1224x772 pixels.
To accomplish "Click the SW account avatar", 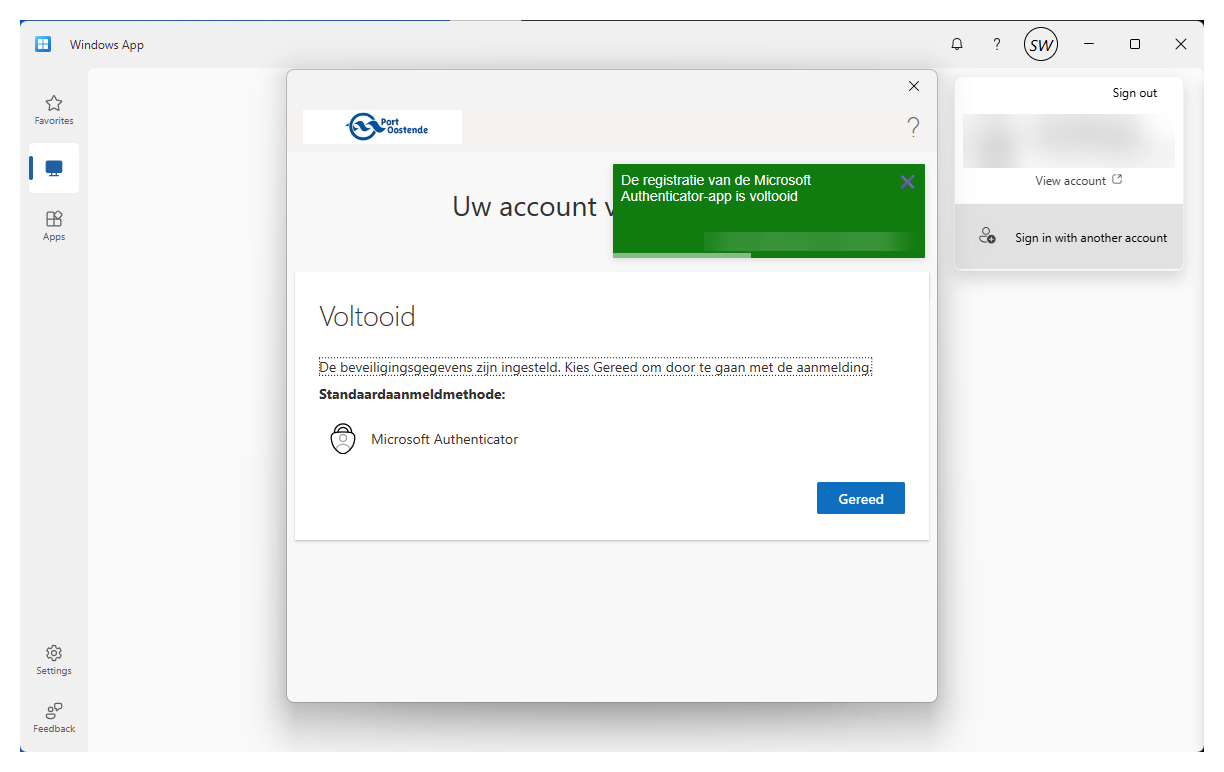I will coord(1041,44).
